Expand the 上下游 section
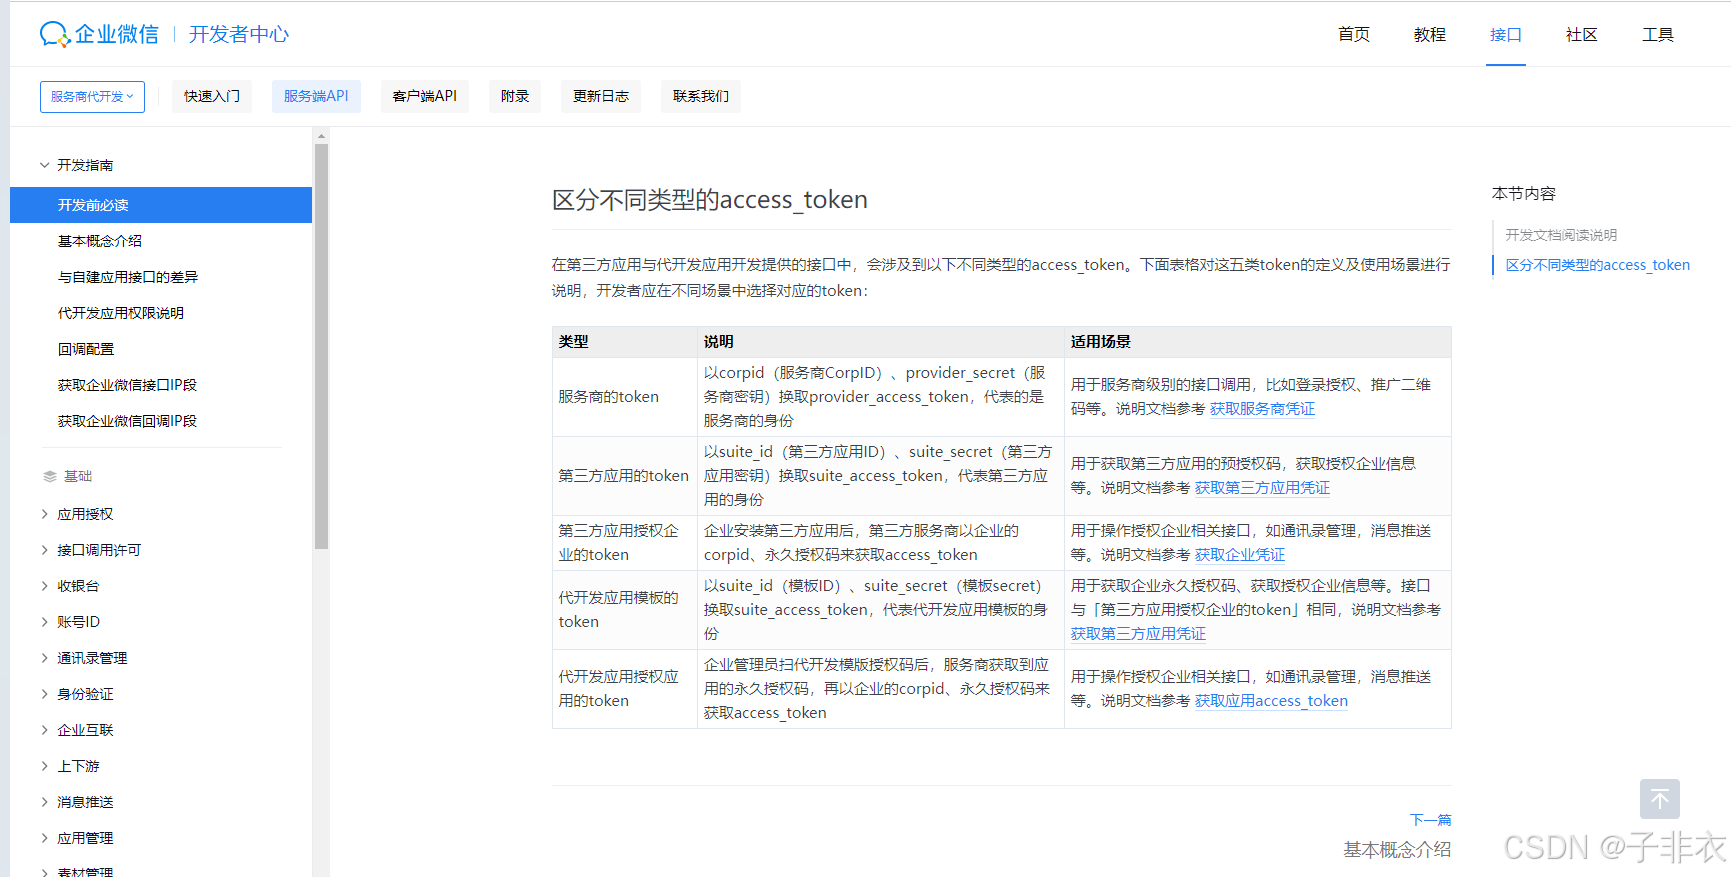 click(x=44, y=766)
